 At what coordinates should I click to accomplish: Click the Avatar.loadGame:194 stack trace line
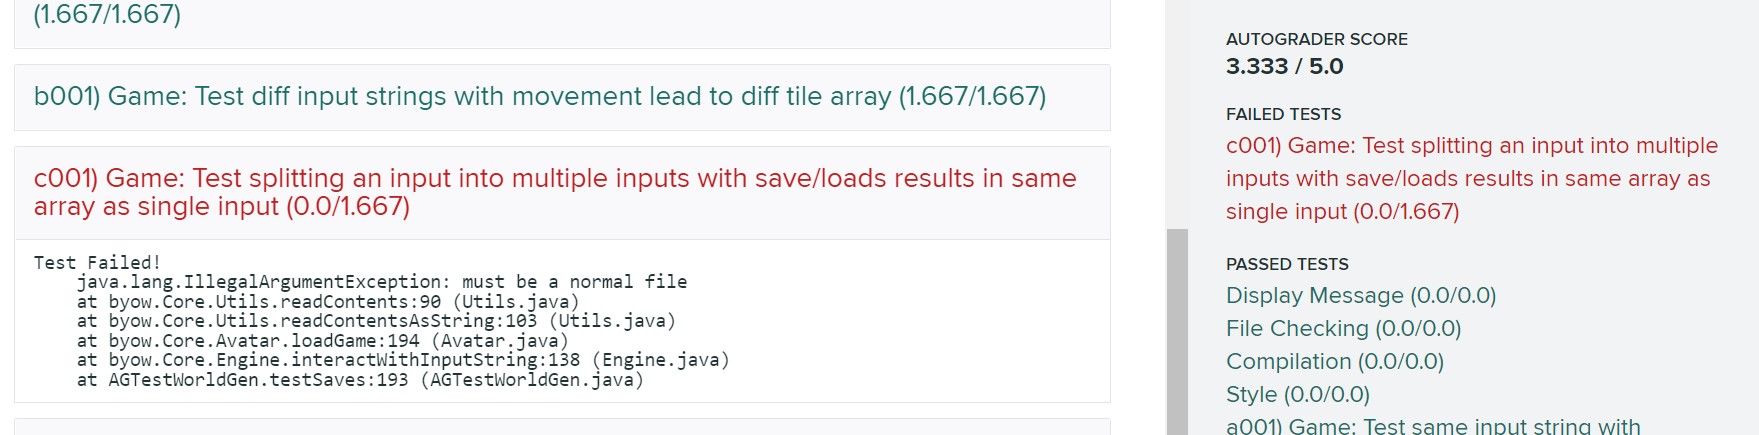(x=322, y=341)
